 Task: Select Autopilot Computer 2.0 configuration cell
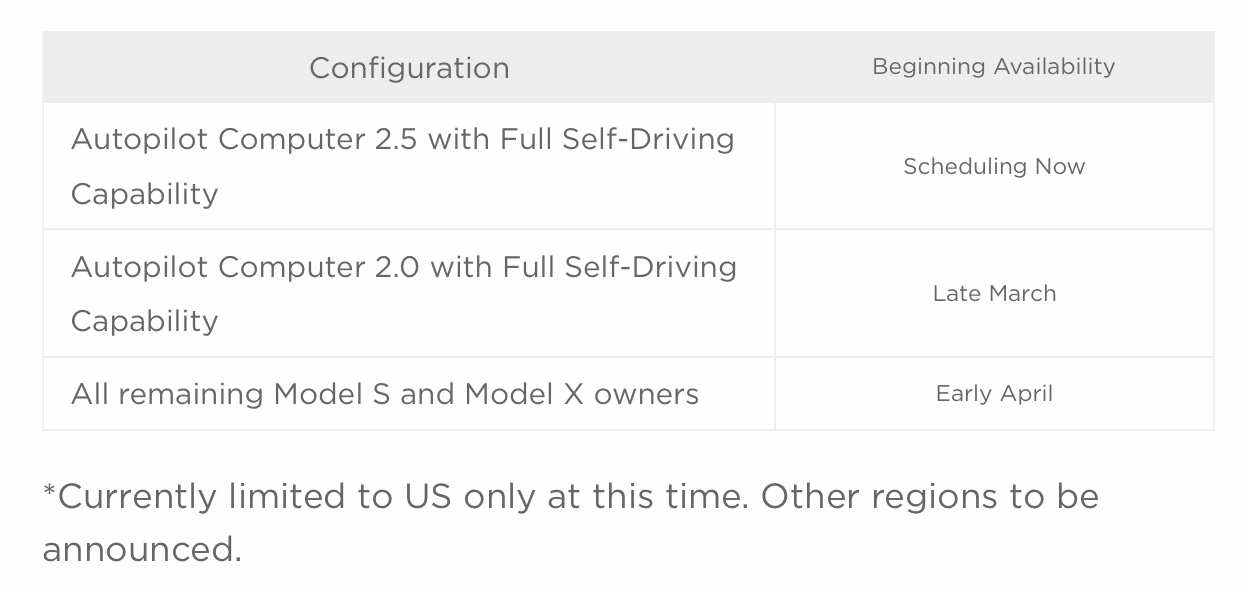coord(409,293)
